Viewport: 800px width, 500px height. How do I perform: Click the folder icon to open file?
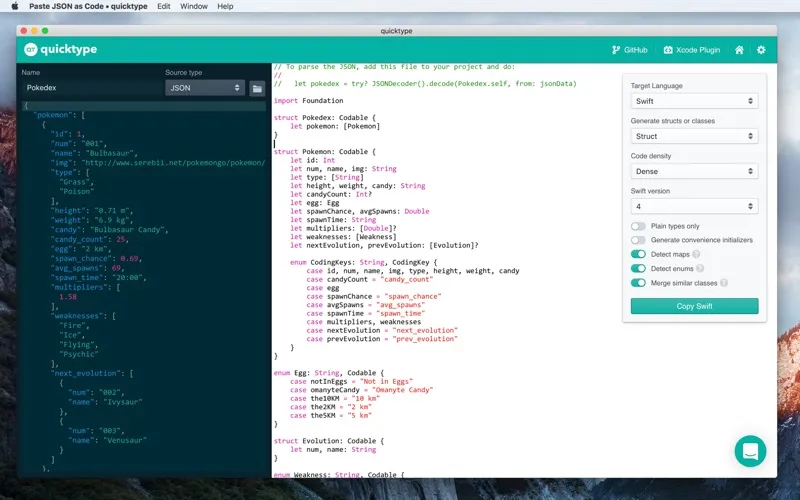tap(257, 88)
